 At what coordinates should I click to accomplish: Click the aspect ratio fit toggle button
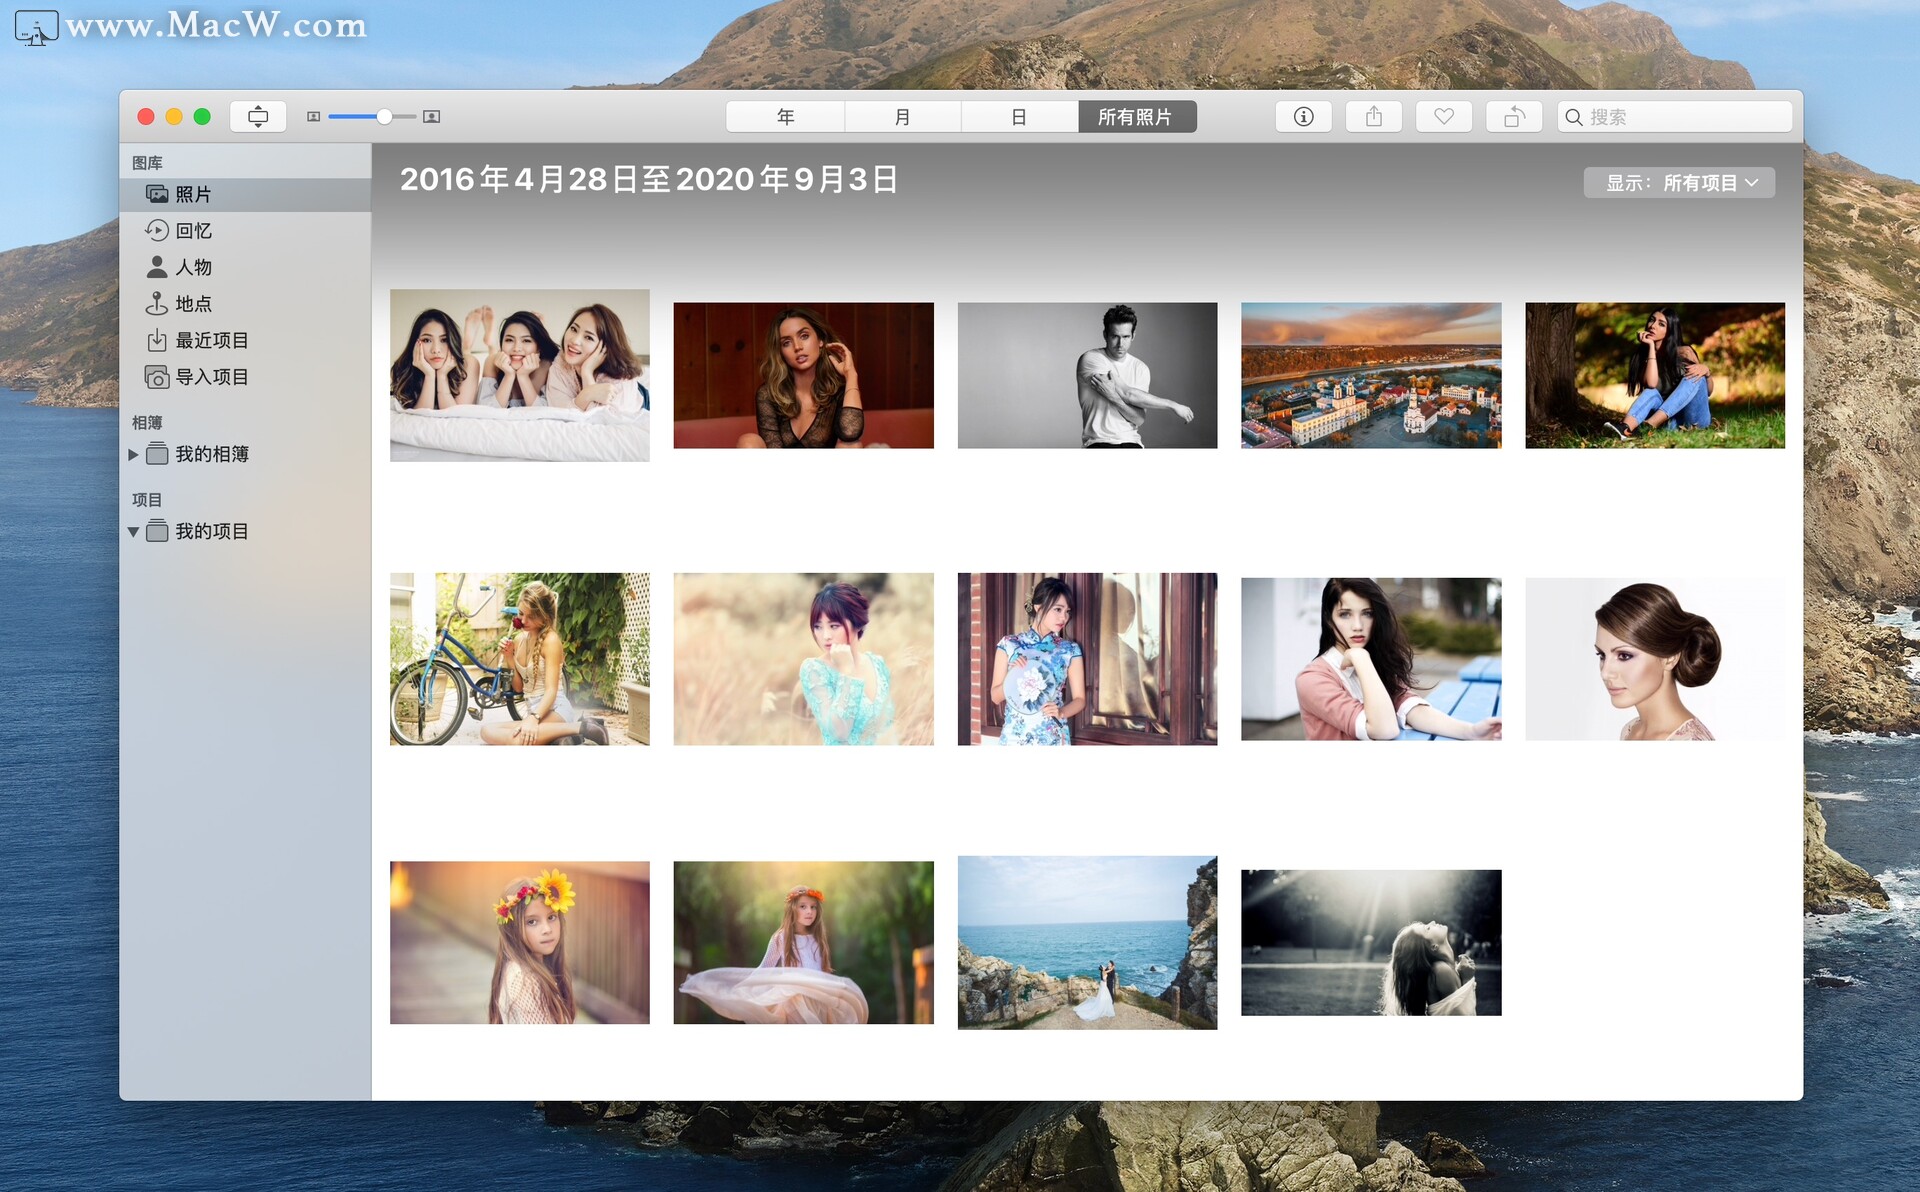(258, 117)
